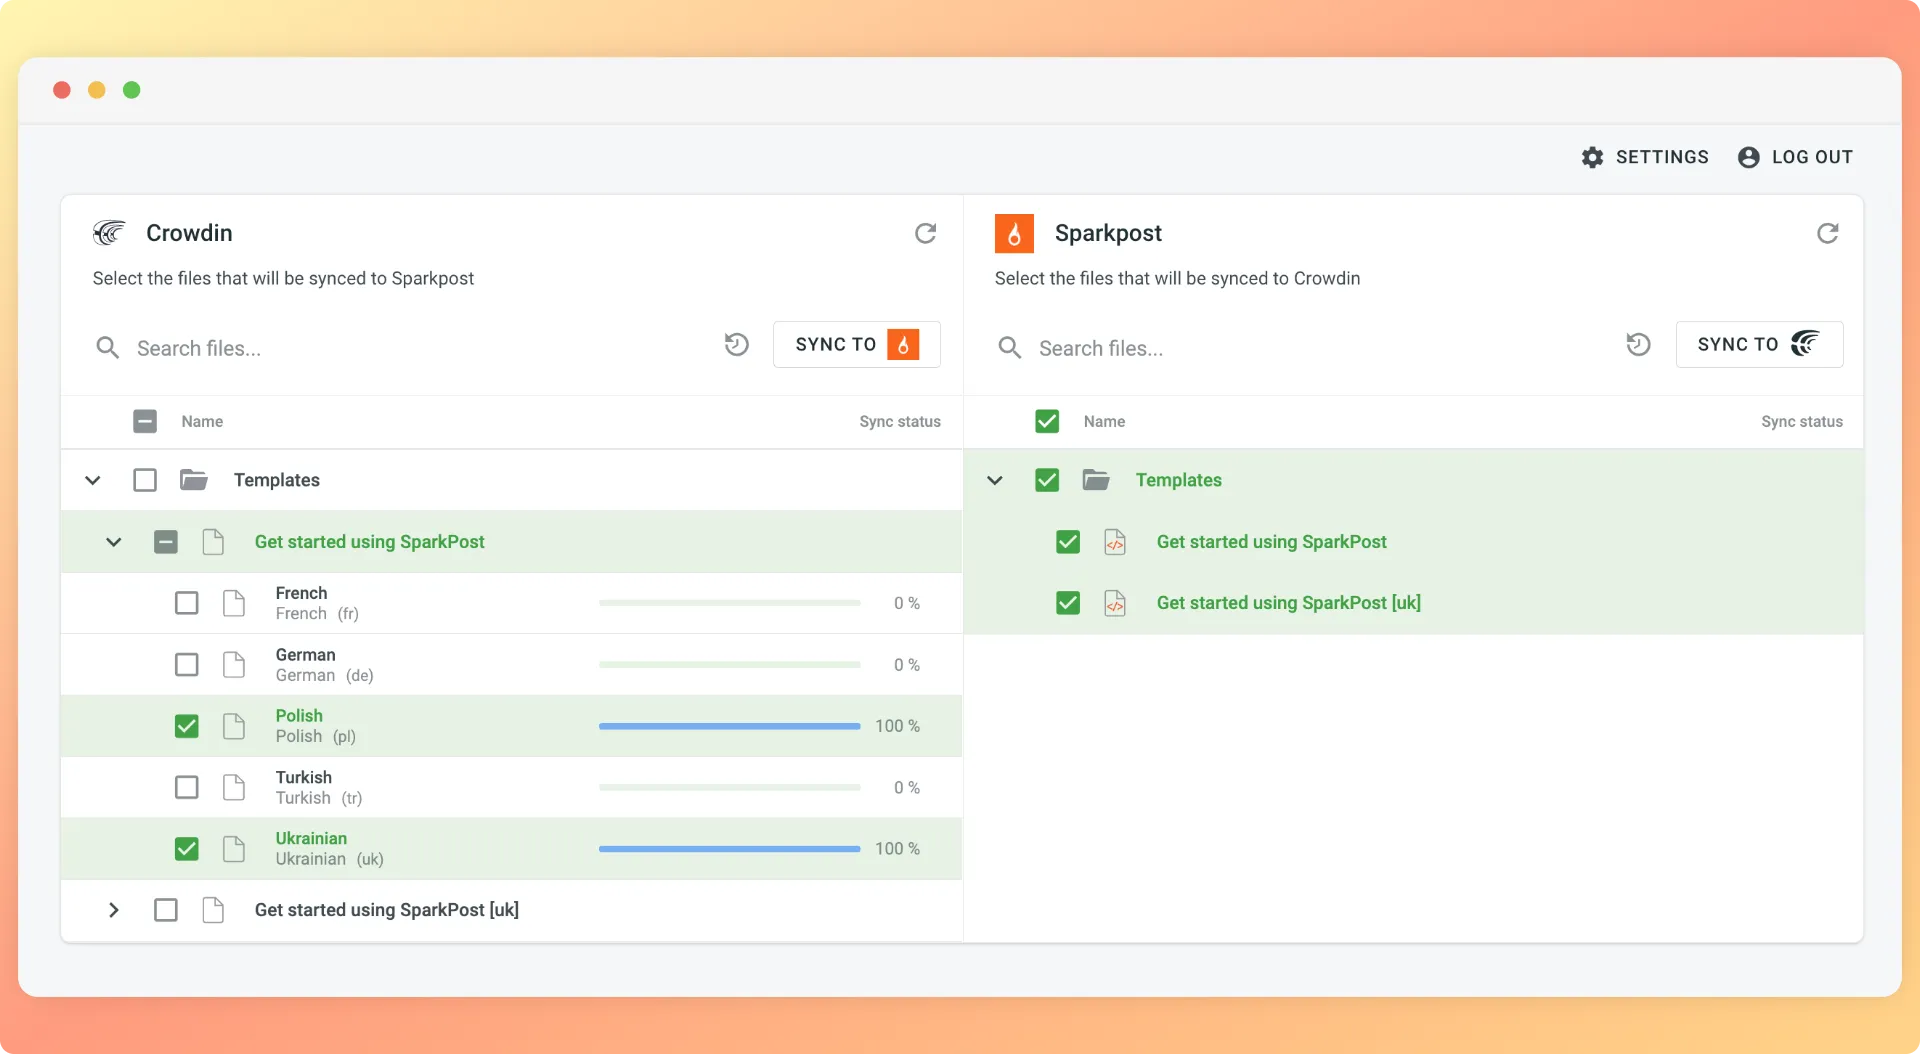1920x1054 pixels.
Task: Click the Polish 100% progress bar
Action: [730, 726]
